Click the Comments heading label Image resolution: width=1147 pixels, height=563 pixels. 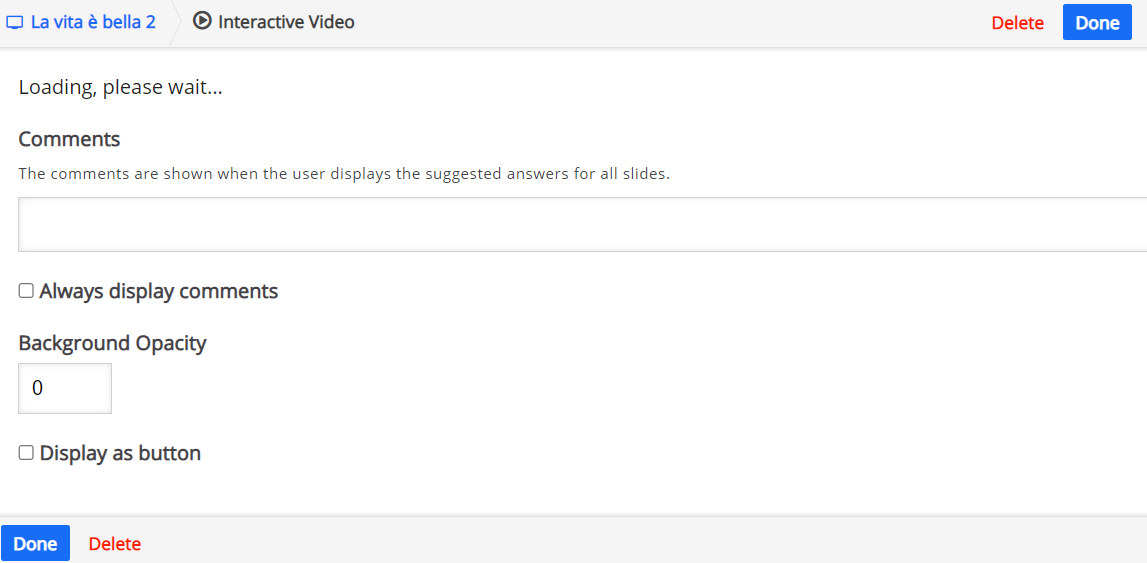pos(69,139)
